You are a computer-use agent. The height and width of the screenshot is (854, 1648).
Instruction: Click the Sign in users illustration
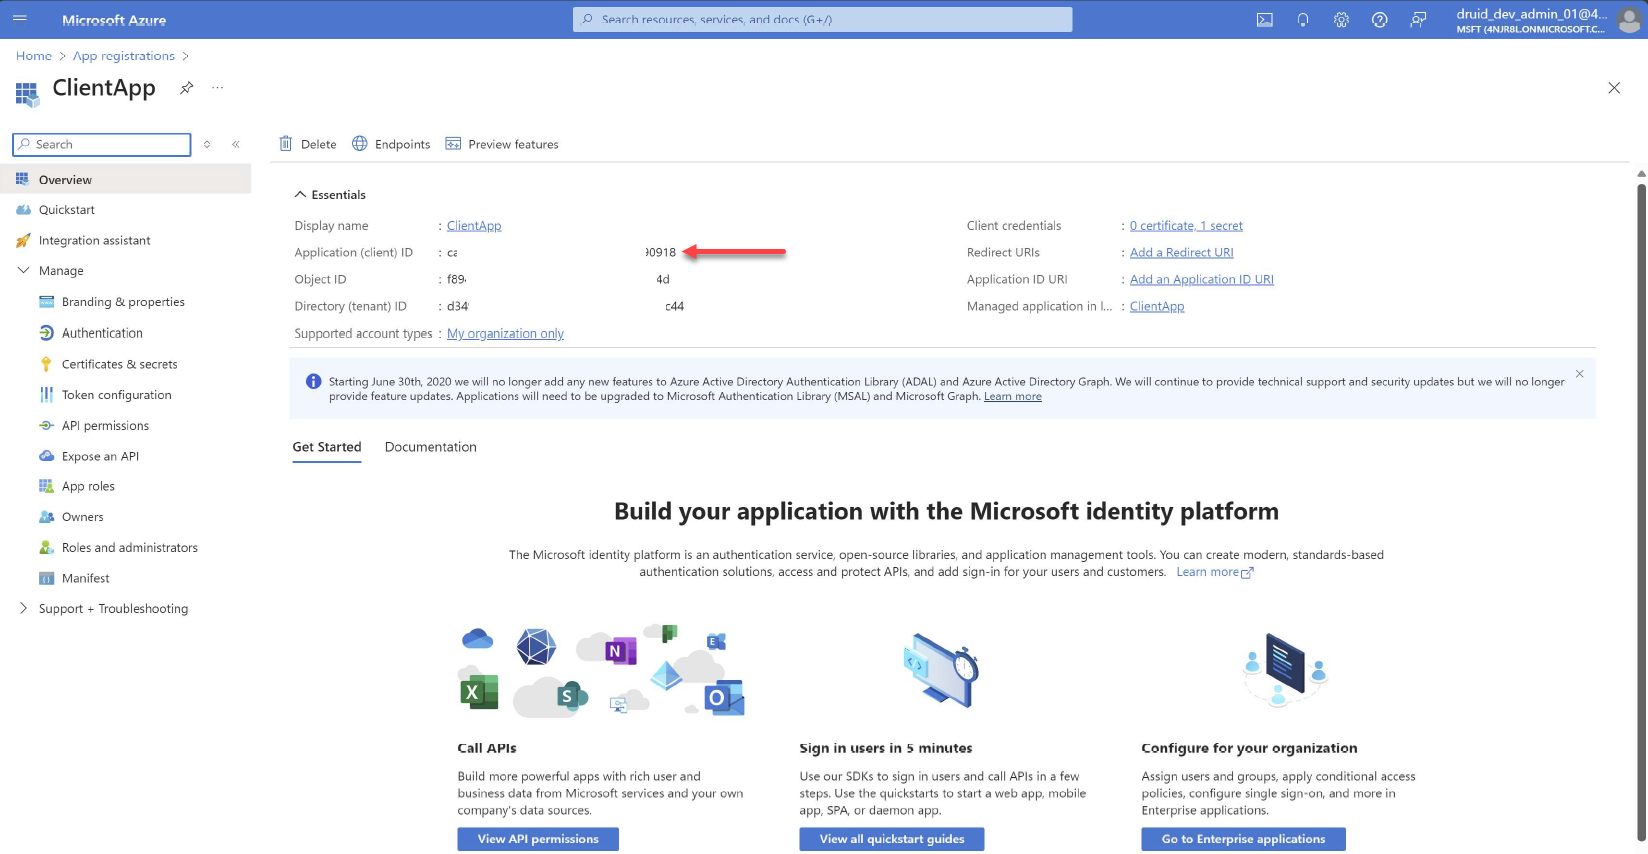pyautogui.click(x=941, y=671)
